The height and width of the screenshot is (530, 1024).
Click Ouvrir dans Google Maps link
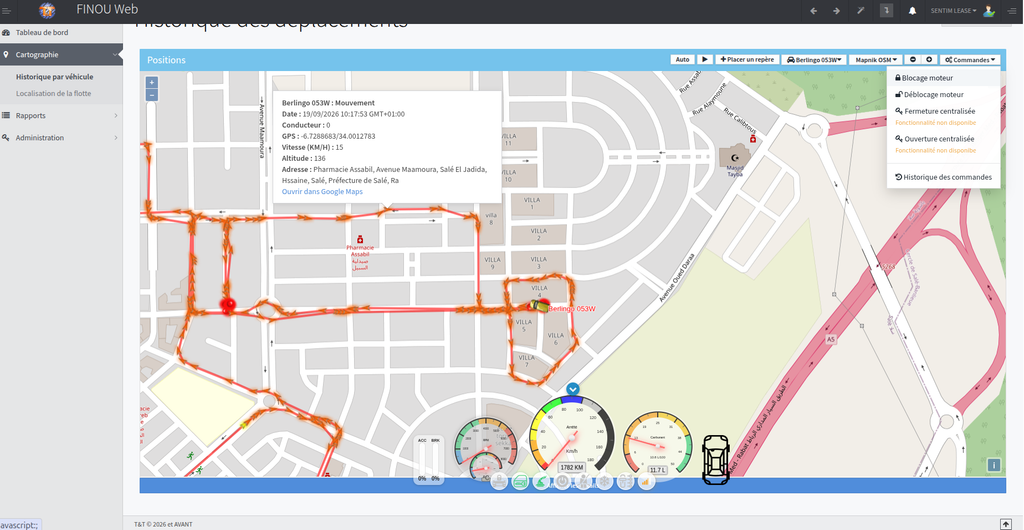coord(322,192)
